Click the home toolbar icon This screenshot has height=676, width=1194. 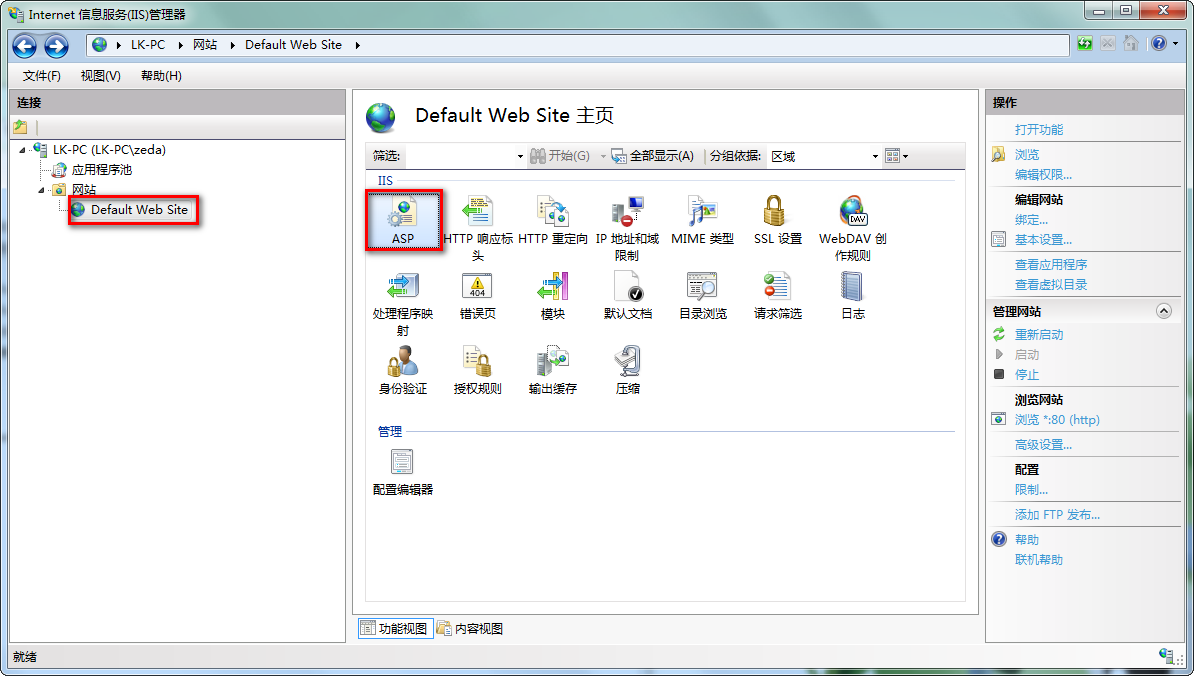tap(1131, 43)
